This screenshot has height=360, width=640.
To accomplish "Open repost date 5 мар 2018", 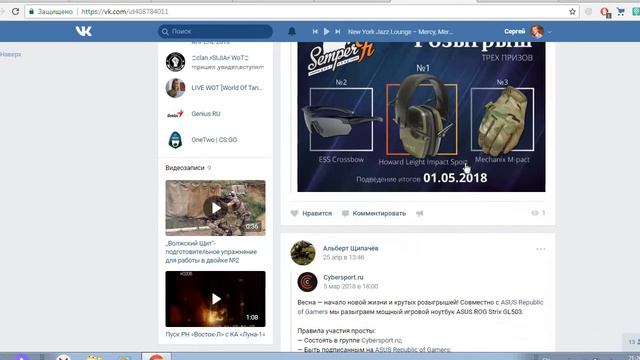I will click(x=351, y=287).
